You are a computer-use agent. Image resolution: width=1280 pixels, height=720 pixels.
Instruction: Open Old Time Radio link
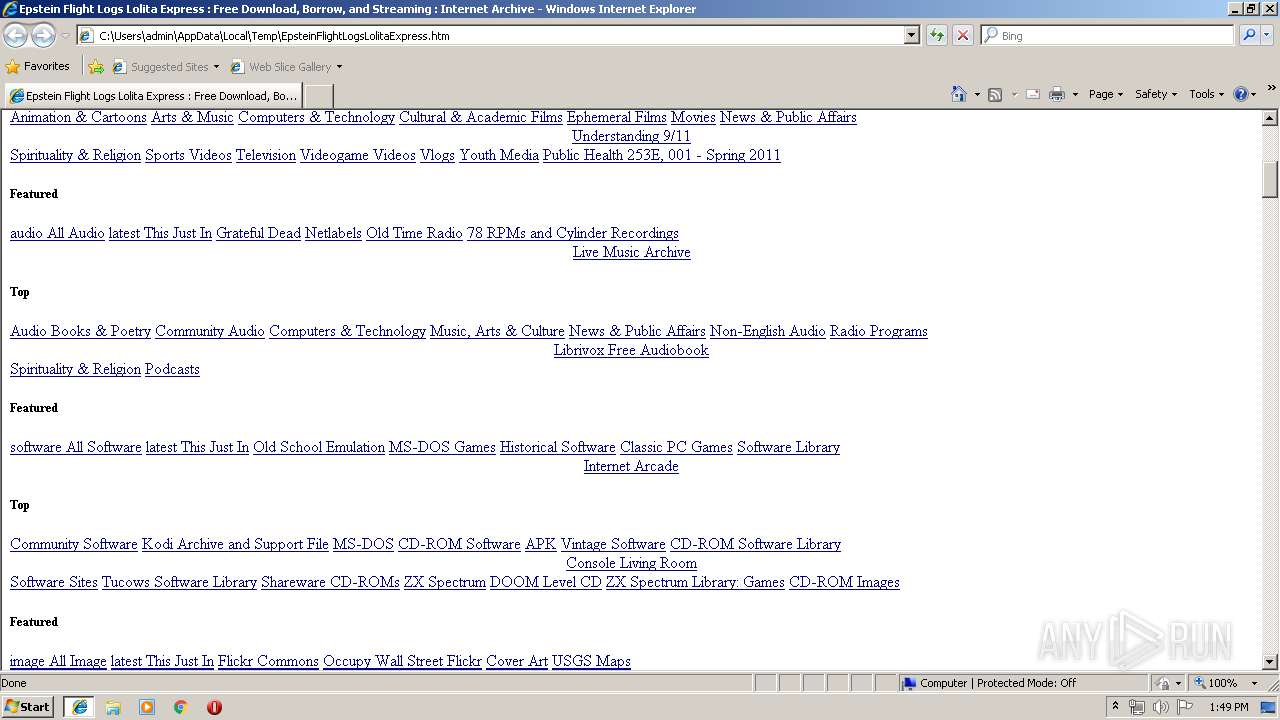(414, 233)
